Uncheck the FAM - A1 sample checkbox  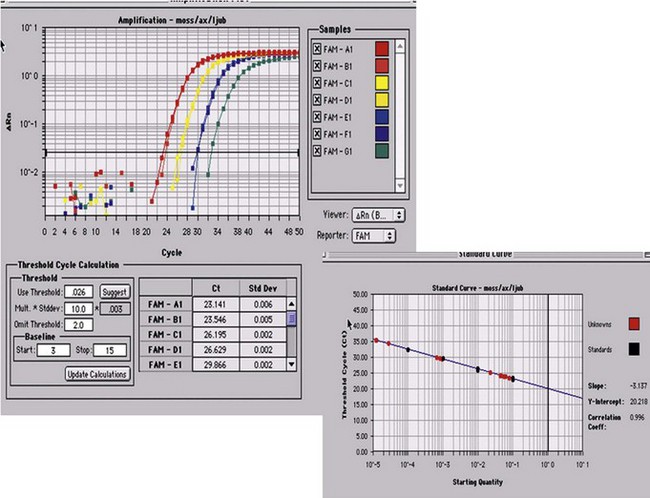(x=317, y=48)
